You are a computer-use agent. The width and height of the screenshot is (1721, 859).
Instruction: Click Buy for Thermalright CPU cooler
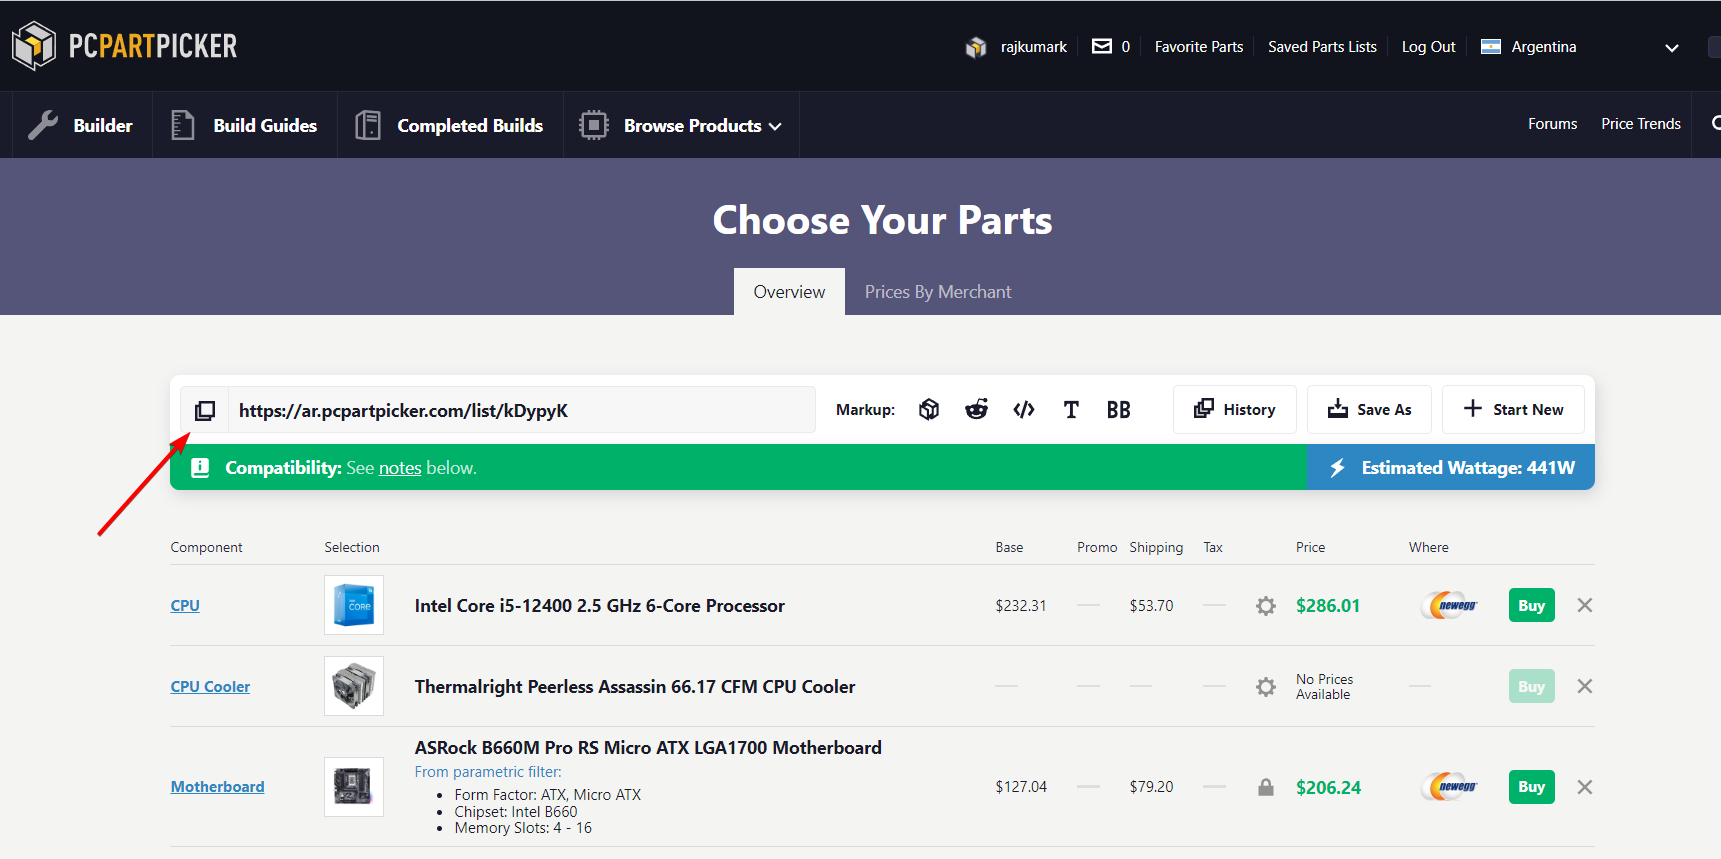1532,686
